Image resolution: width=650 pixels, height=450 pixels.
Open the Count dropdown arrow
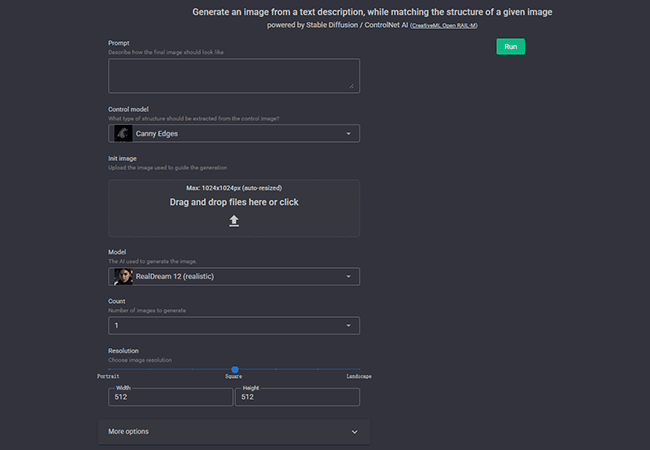click(348, 325)
